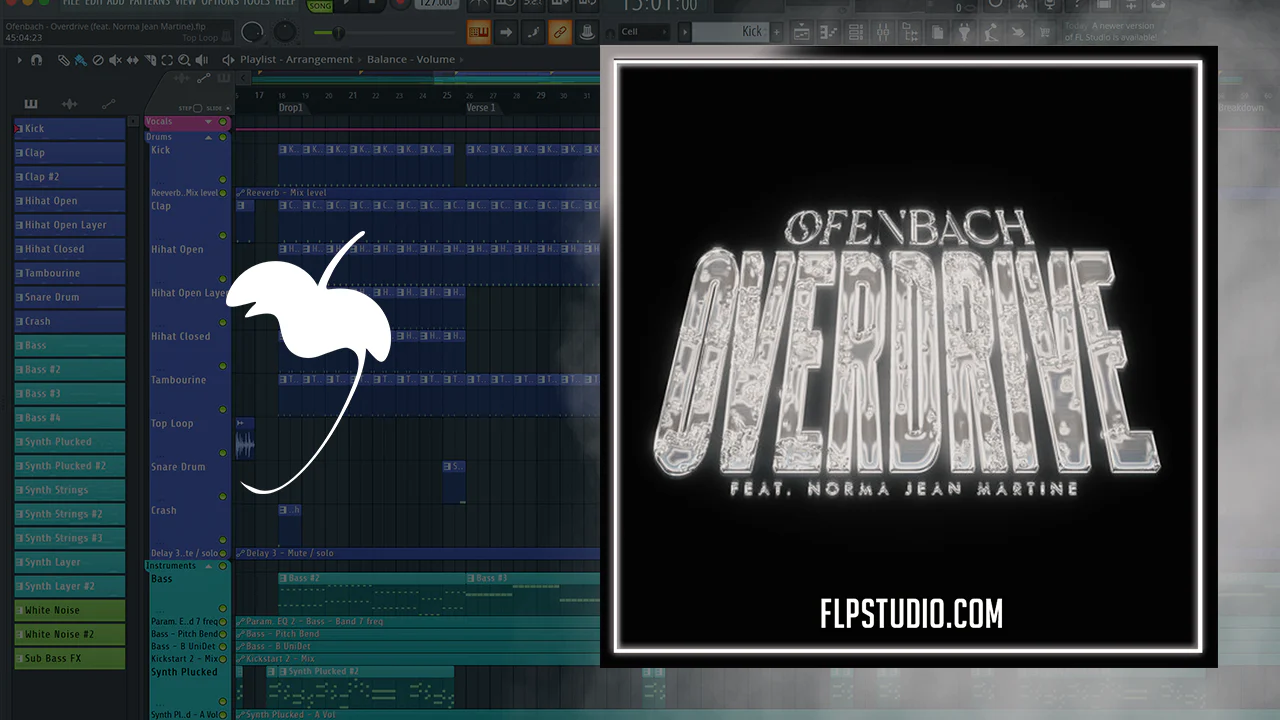Viewport: 1280px width, 720px height.
Task: Select the playlist Playback speaker tool
Action: pyautogui.click(x=202, y=60)
